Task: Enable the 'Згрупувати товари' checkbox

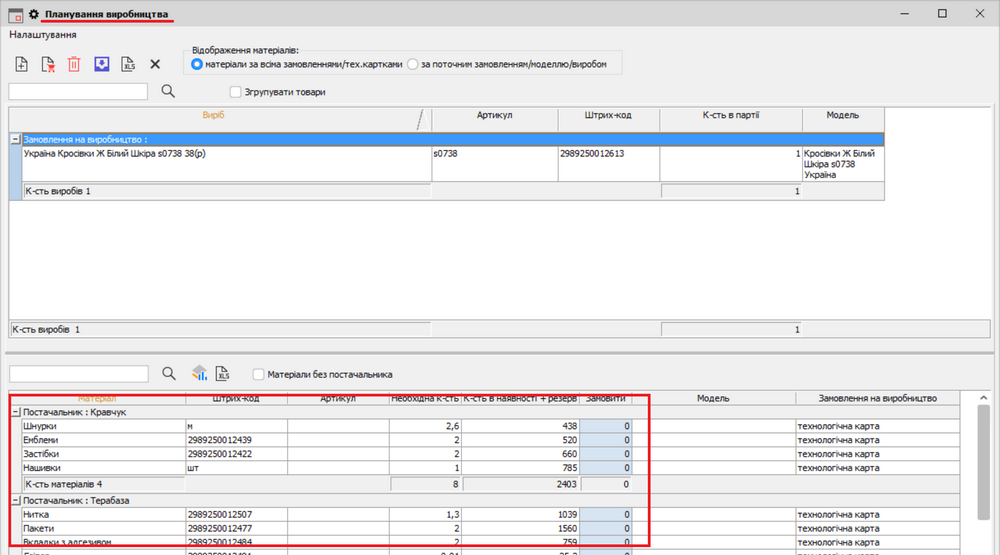Action: pos(236,92)
